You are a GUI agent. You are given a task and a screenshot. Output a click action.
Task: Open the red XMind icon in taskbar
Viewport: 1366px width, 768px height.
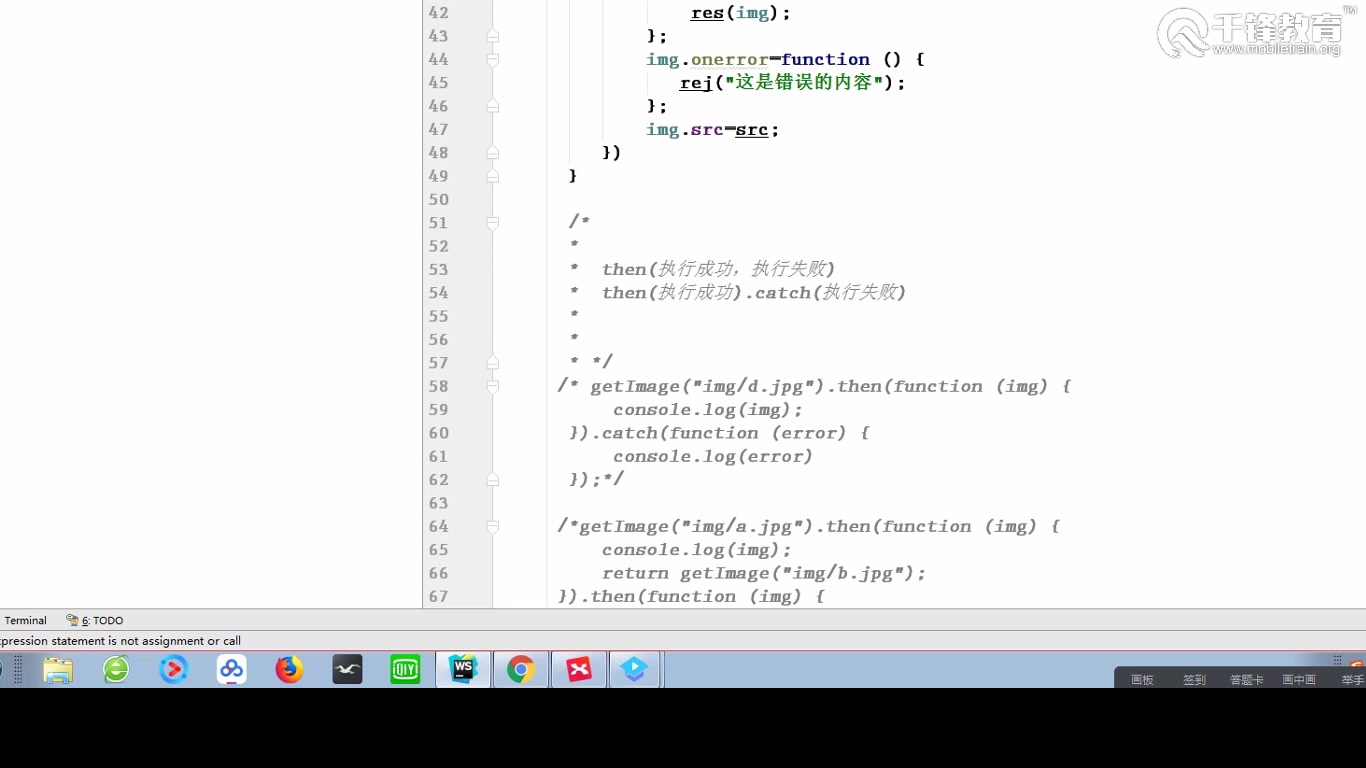579,669
